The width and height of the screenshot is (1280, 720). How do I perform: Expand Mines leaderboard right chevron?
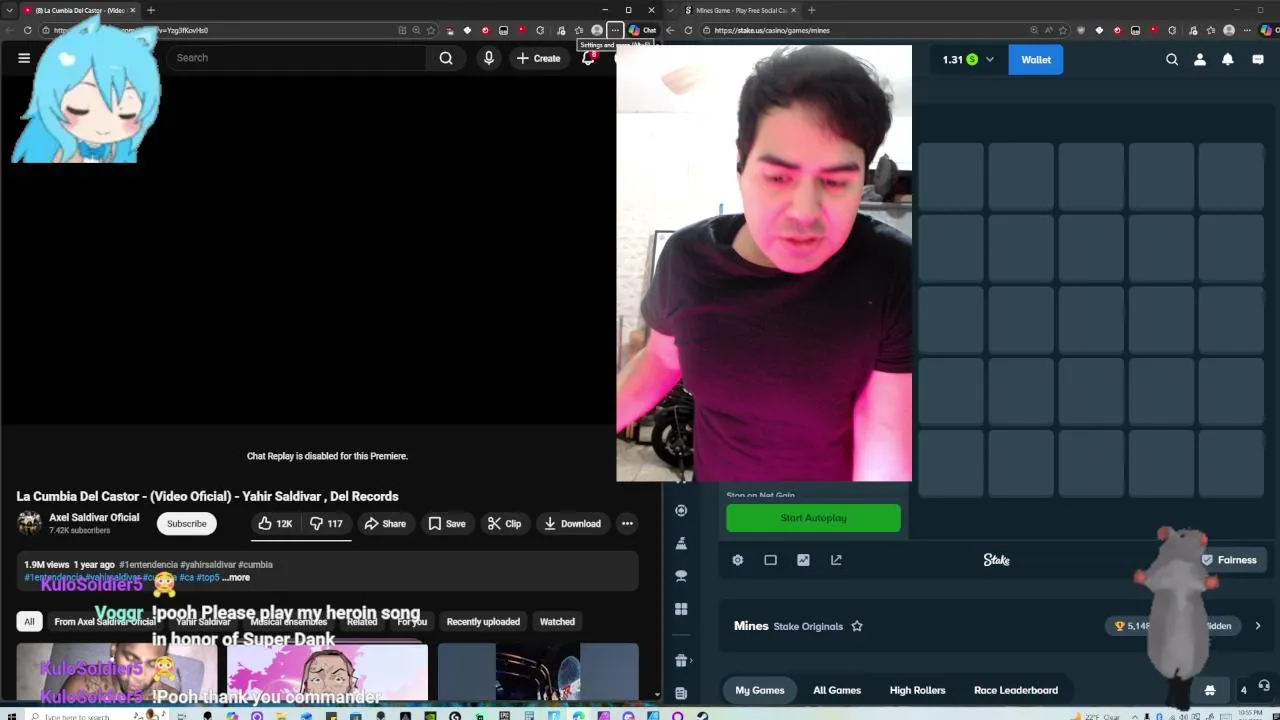(x=1258, y=626)
